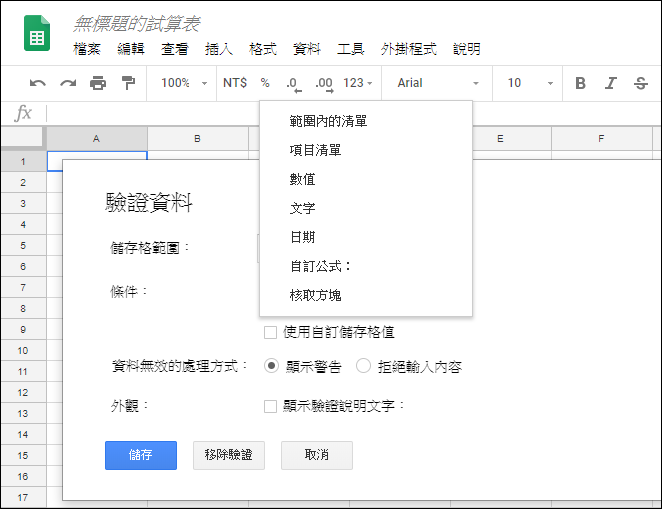The width and height of the screenshot is (662, 509).
Task: Open the 123 number format dropdown
Action: pyautogui.click(x=358, y=83)
